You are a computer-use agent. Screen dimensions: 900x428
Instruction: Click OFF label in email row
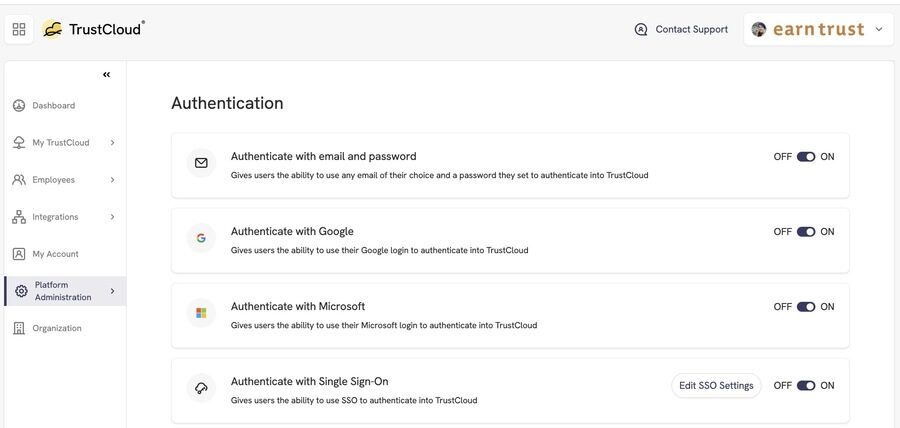click(x=782, y=157)
